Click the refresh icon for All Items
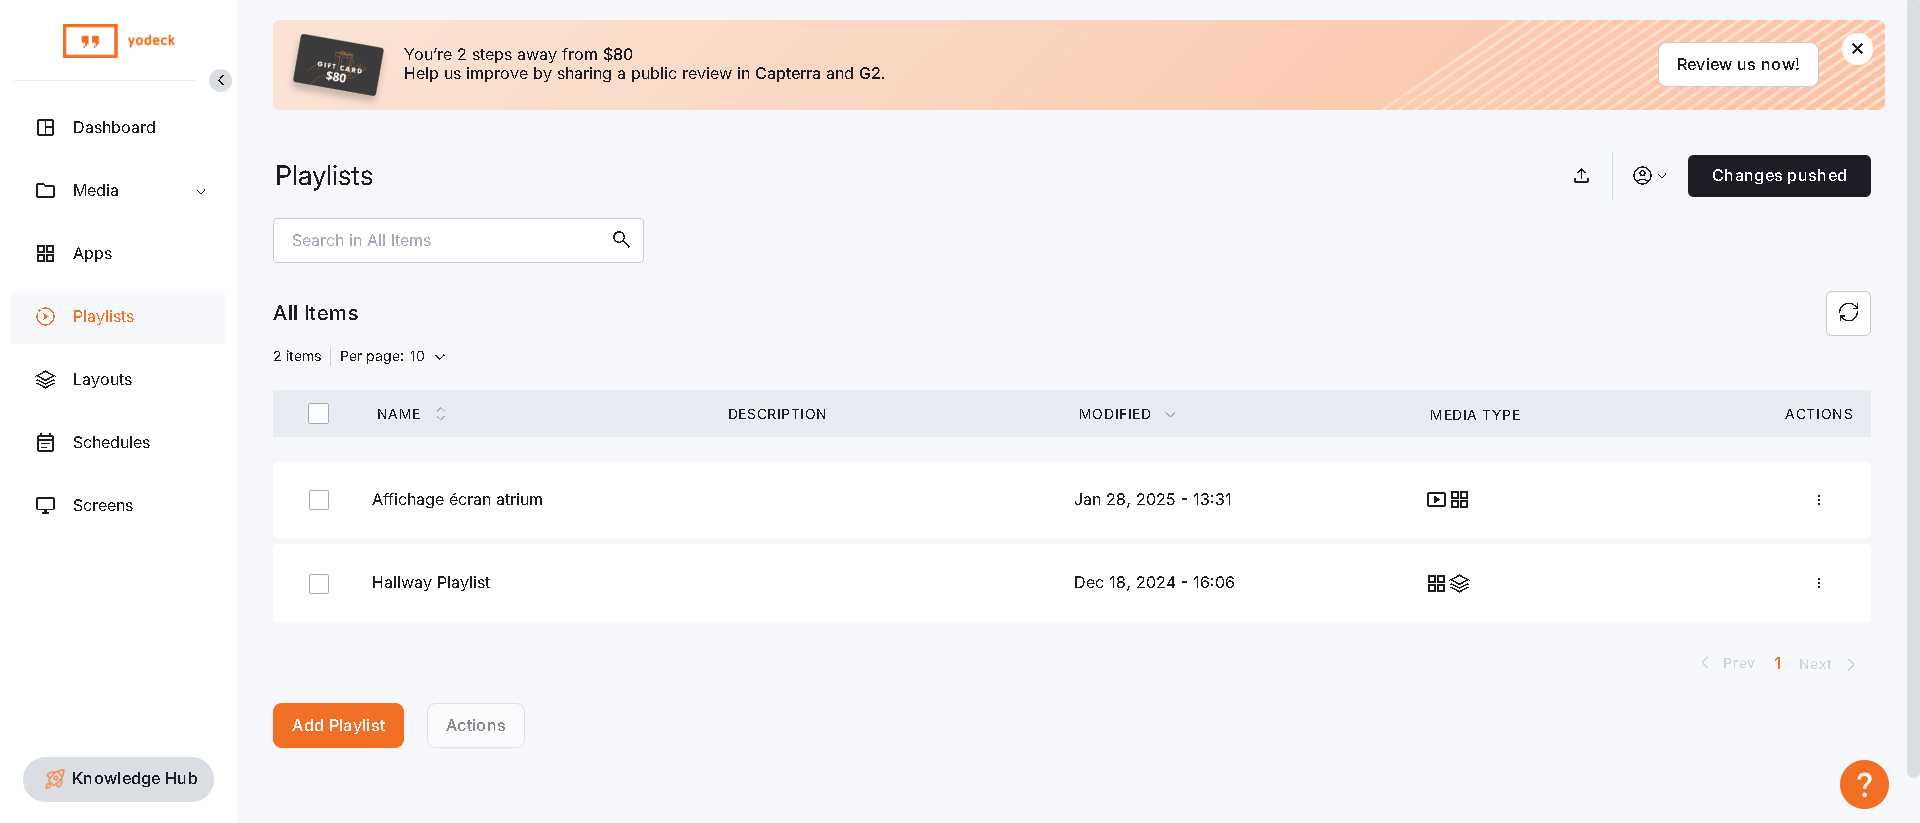Screen dimensions: 1920x823 (1848, 313)
